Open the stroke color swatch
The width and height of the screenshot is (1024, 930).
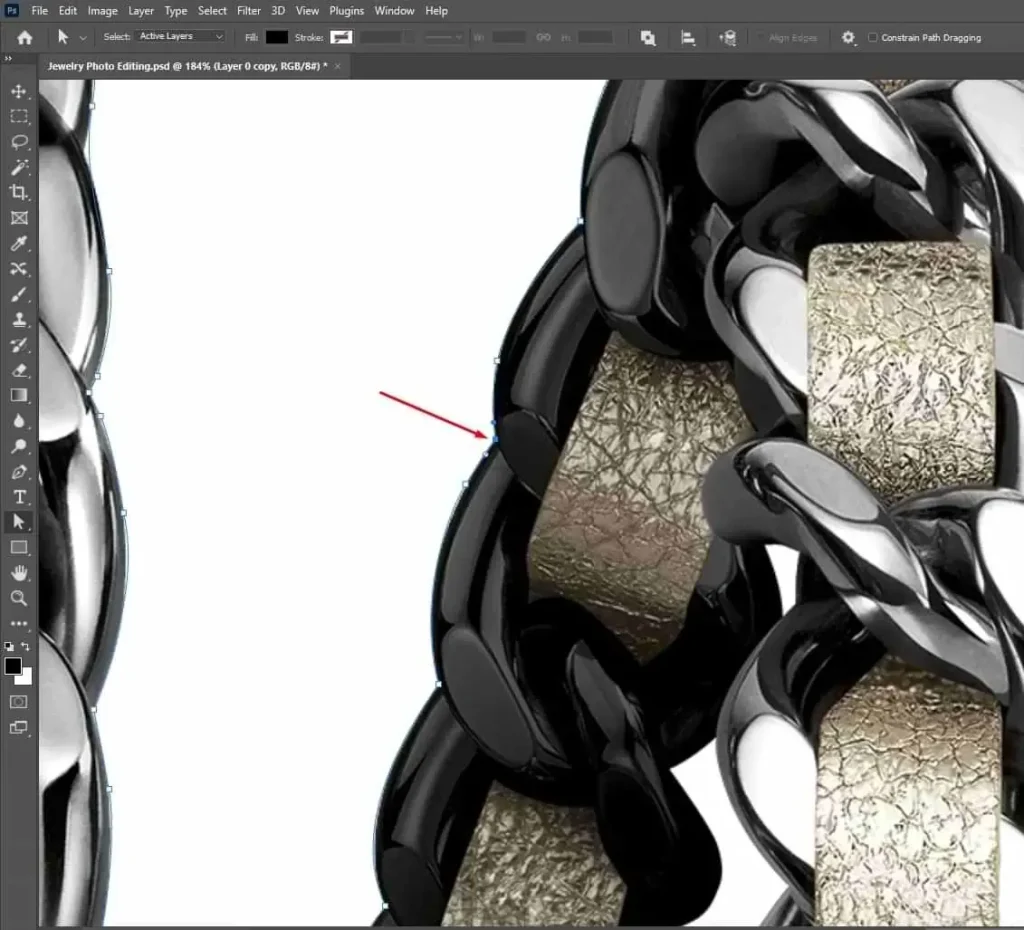340,37
